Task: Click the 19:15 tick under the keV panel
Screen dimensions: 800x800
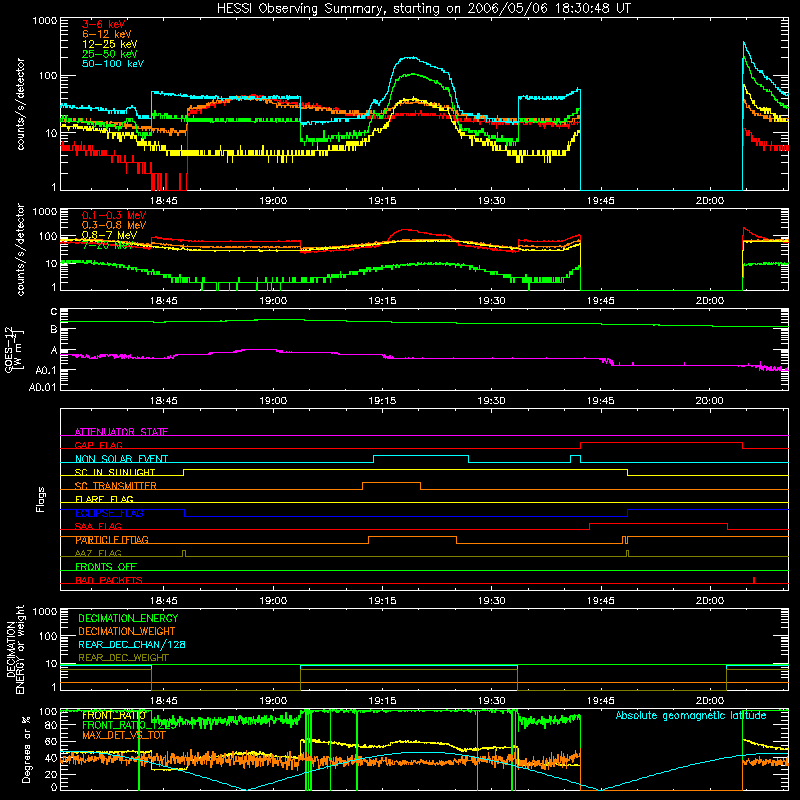Action: [382, 201]
